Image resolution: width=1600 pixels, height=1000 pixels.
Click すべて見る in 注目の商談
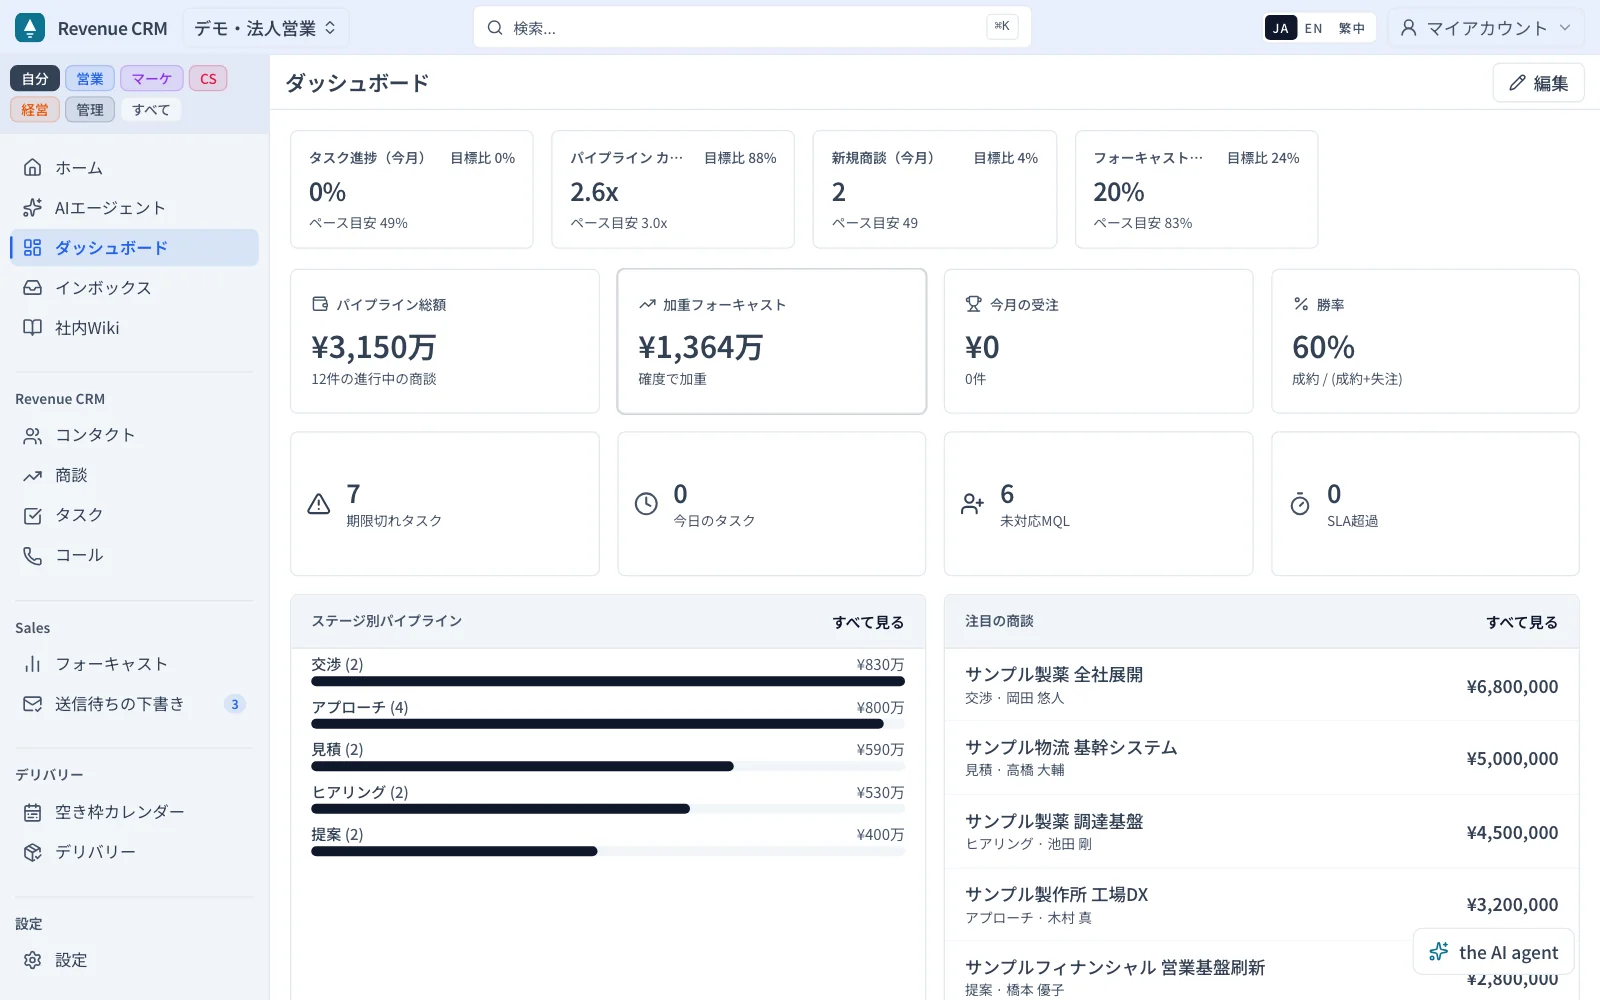(x=1522, y=622)
